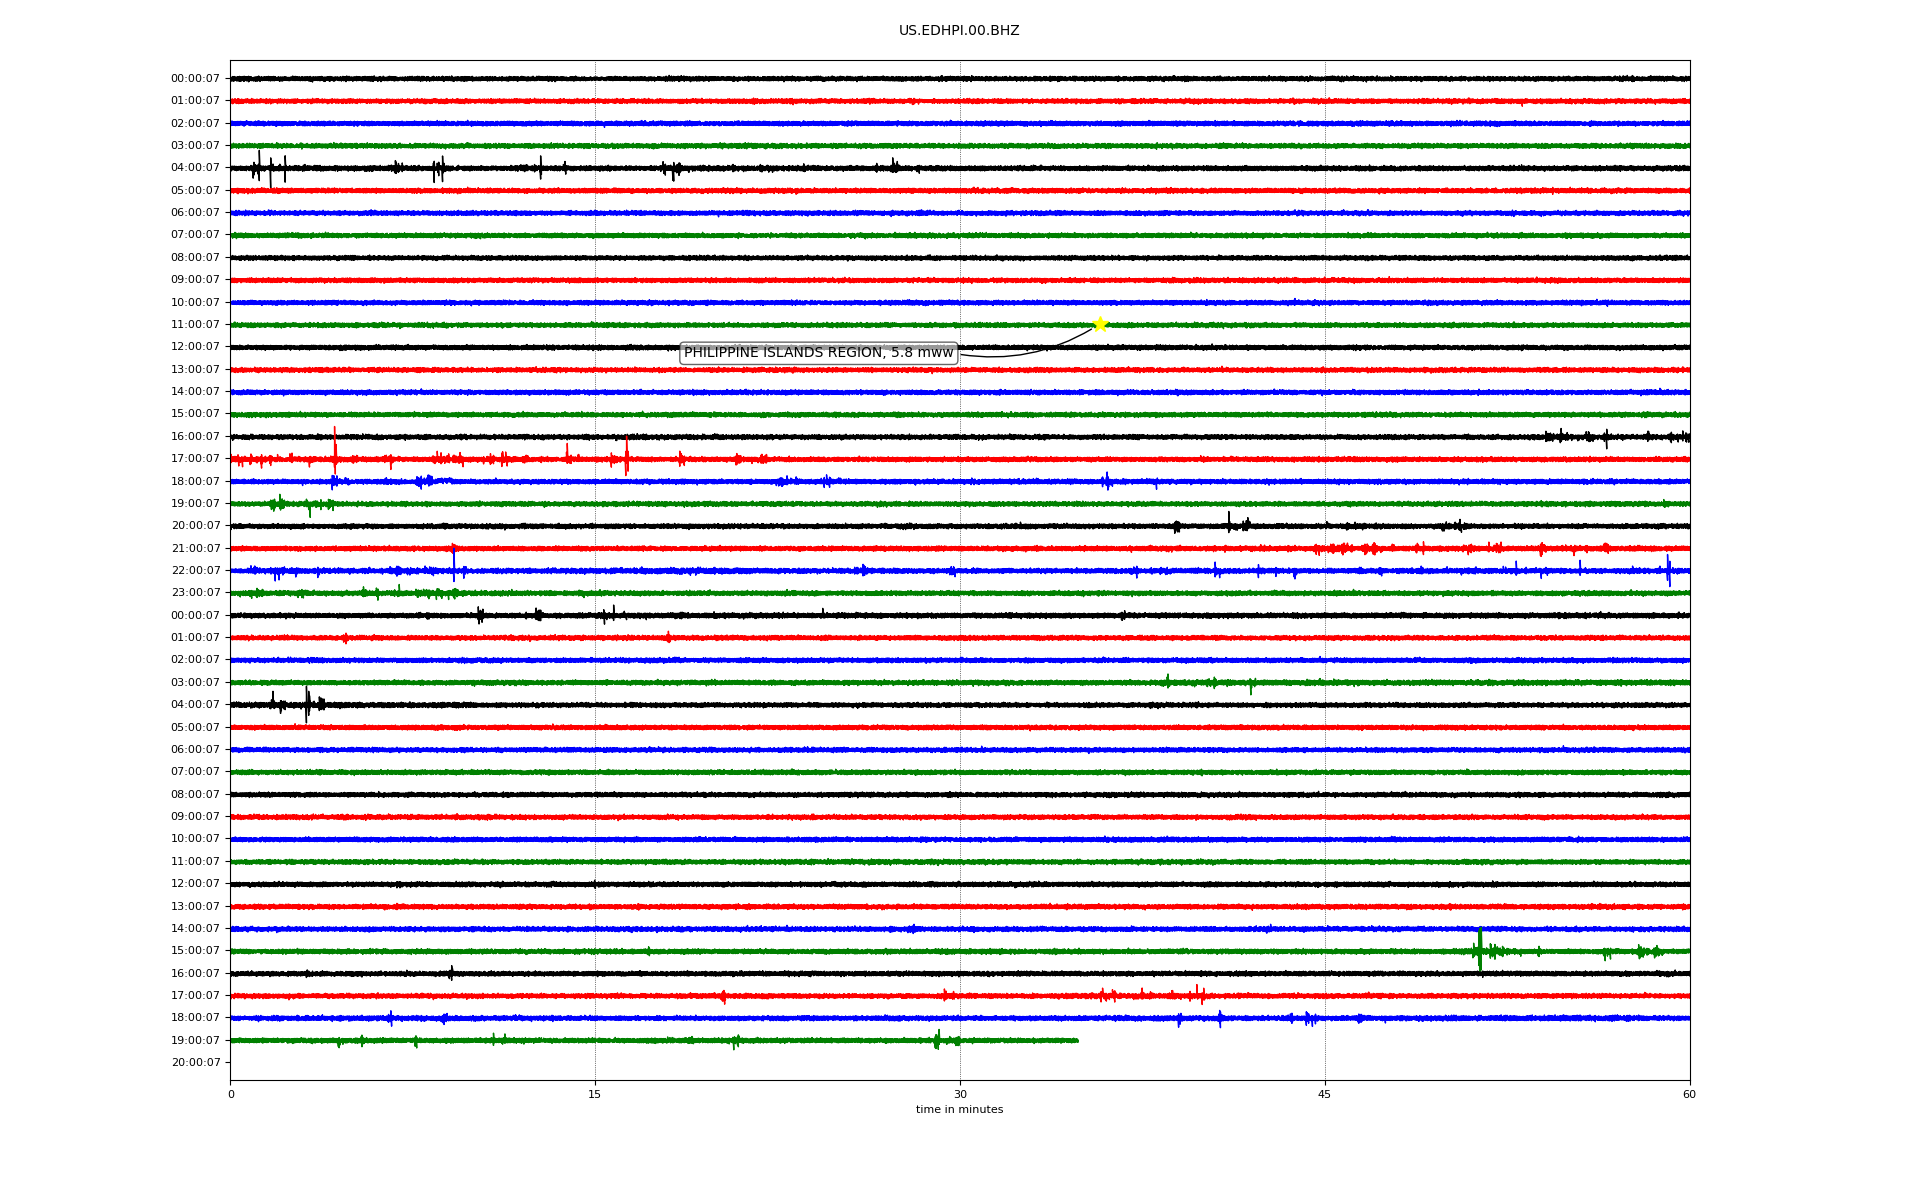The width and height of the screenshot is (1920, 1200).
Task: Click the second 15:00:07 row label
Action: pyautogui.click(x=195, y=951)
